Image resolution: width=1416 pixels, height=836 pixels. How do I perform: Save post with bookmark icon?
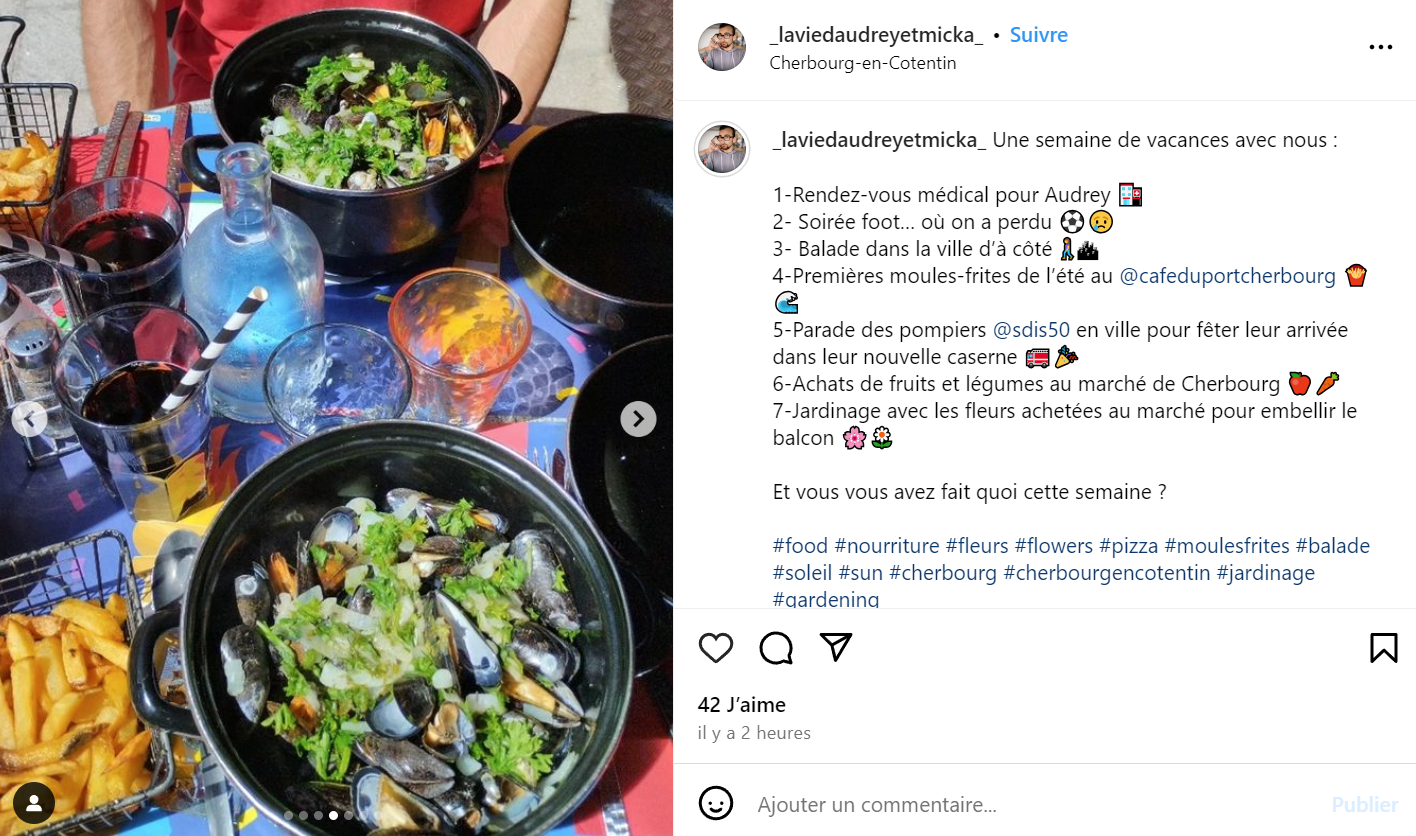[x=1383, y=648]
